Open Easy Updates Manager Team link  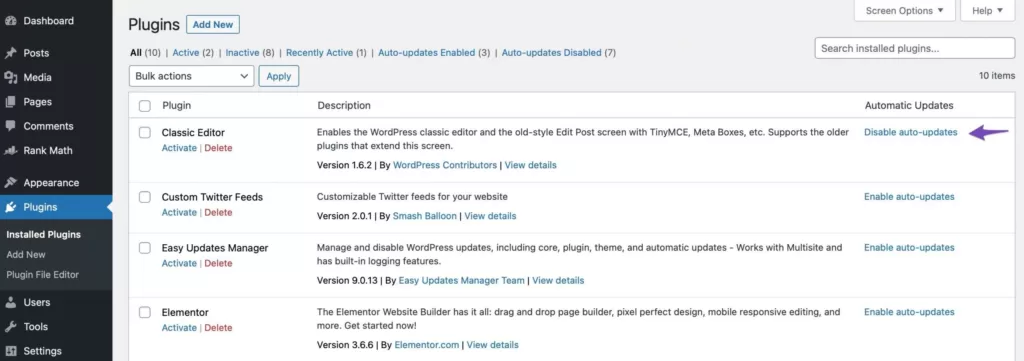pos(461,281)
